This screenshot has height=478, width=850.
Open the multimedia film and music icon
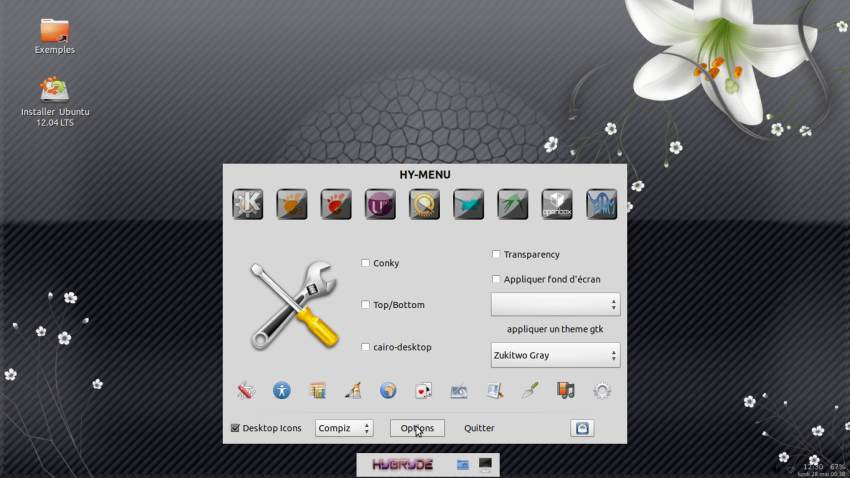pos(566,390)
